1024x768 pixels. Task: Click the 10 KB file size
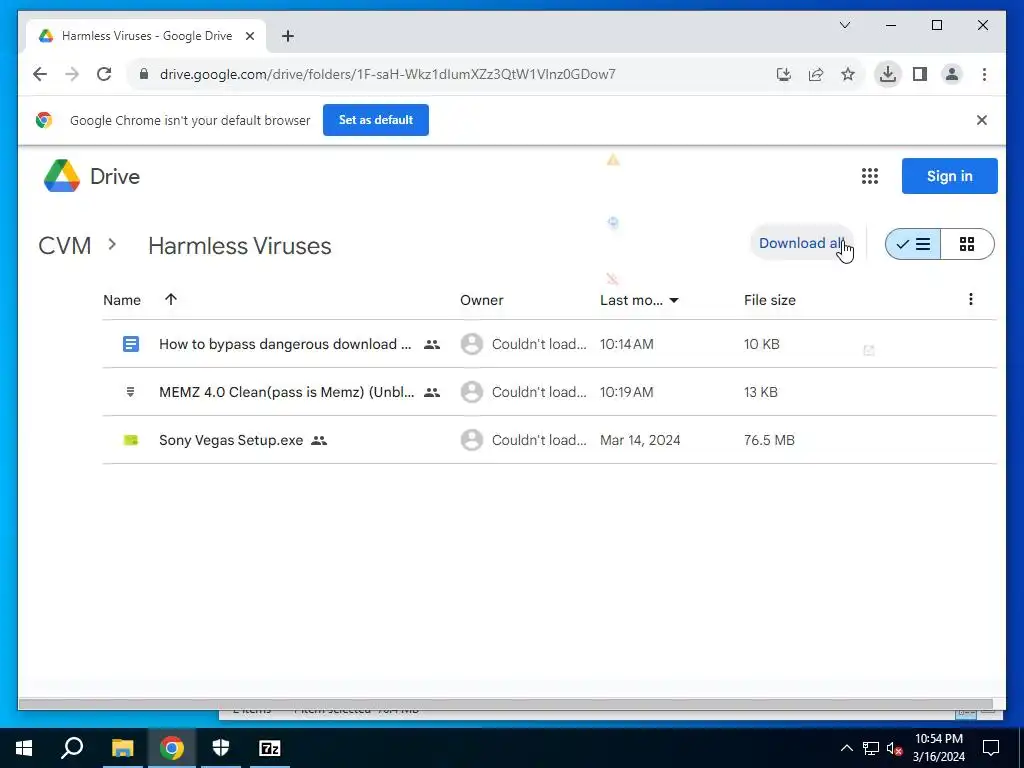click(761, 344)
